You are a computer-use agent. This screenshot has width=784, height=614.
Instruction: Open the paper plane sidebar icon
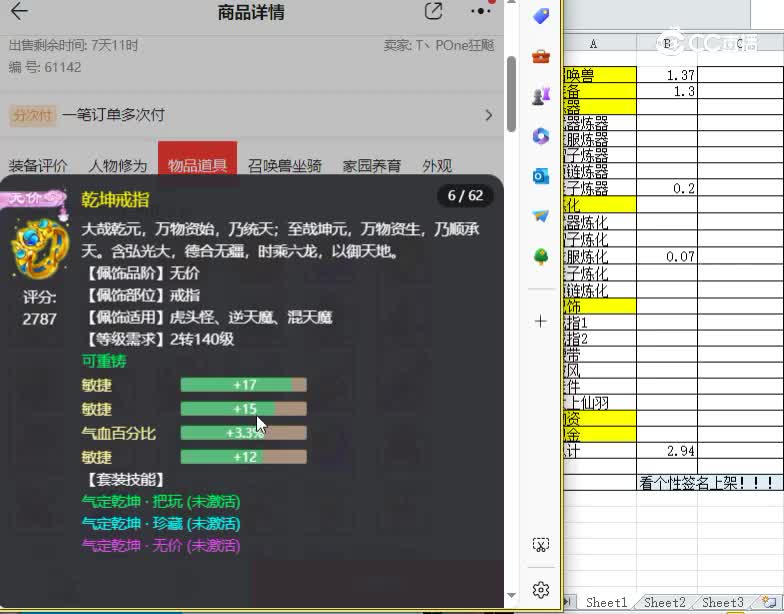540,216
